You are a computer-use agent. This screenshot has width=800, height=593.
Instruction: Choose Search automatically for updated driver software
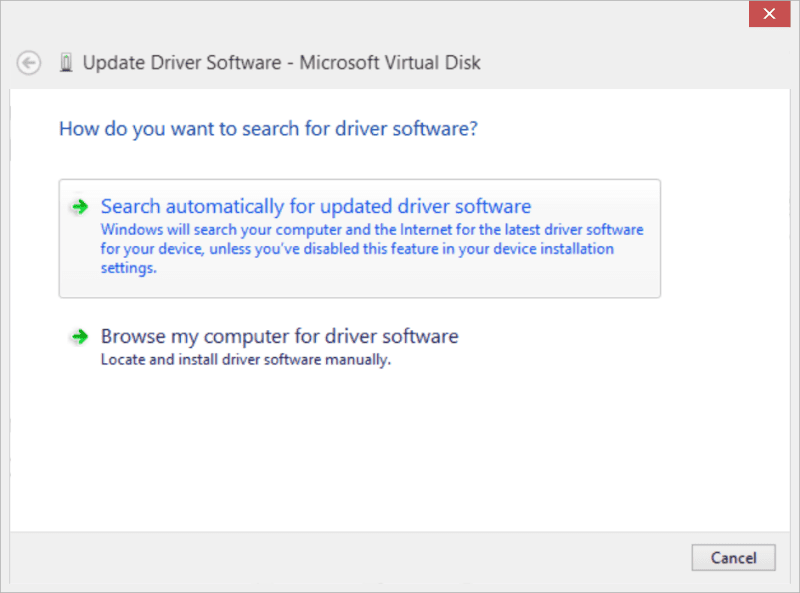click(360, 238)
